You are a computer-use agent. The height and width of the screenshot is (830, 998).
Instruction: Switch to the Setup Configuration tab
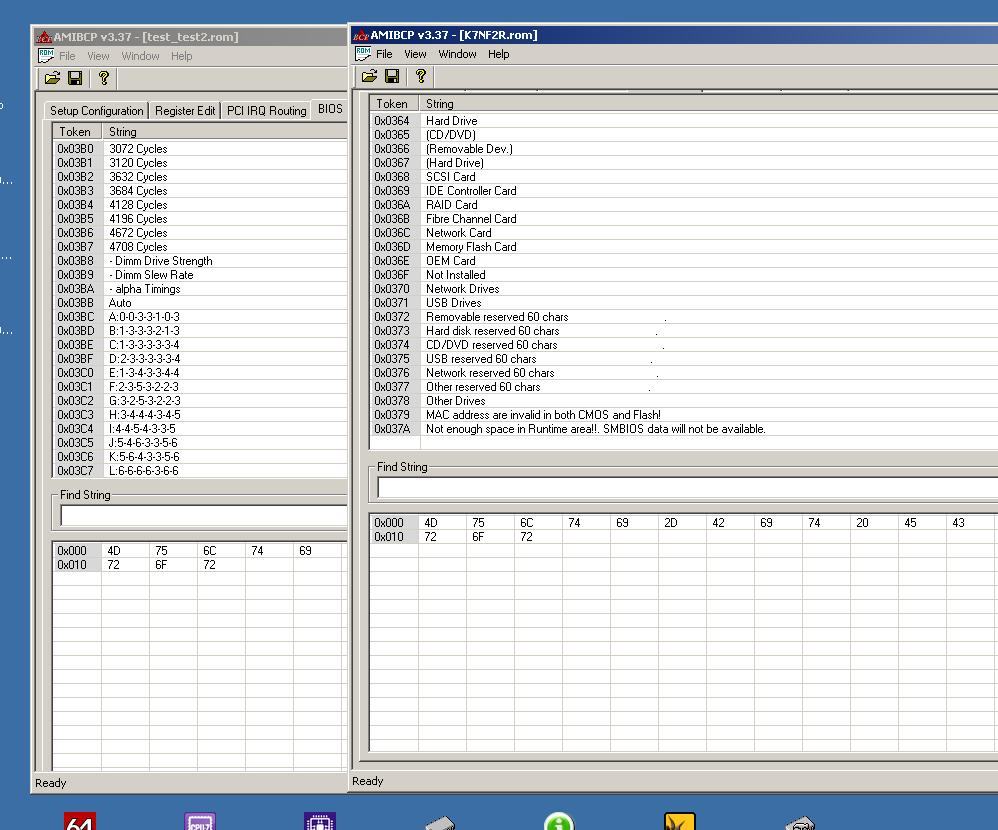pos(97,111)
